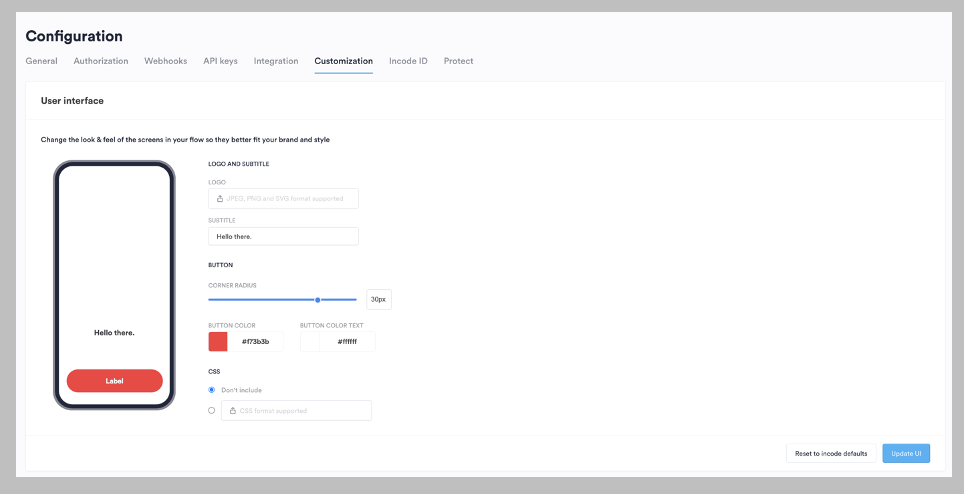Click the #f73b3b button color hex field
Image resolution: width=964 pixels, height=494 pixels.
pos(255,342)
